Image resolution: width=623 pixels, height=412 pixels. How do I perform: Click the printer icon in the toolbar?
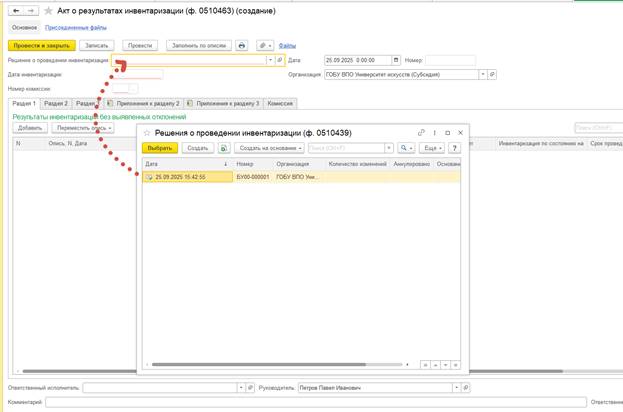(x=242, y=46)
